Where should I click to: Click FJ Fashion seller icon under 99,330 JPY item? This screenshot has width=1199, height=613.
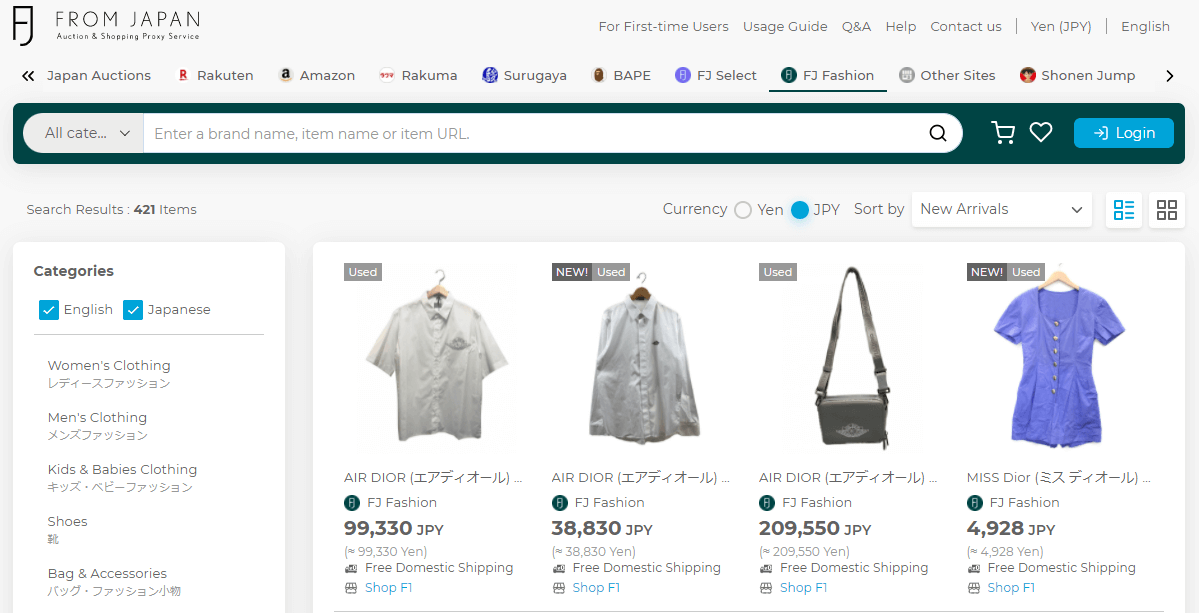352,503
